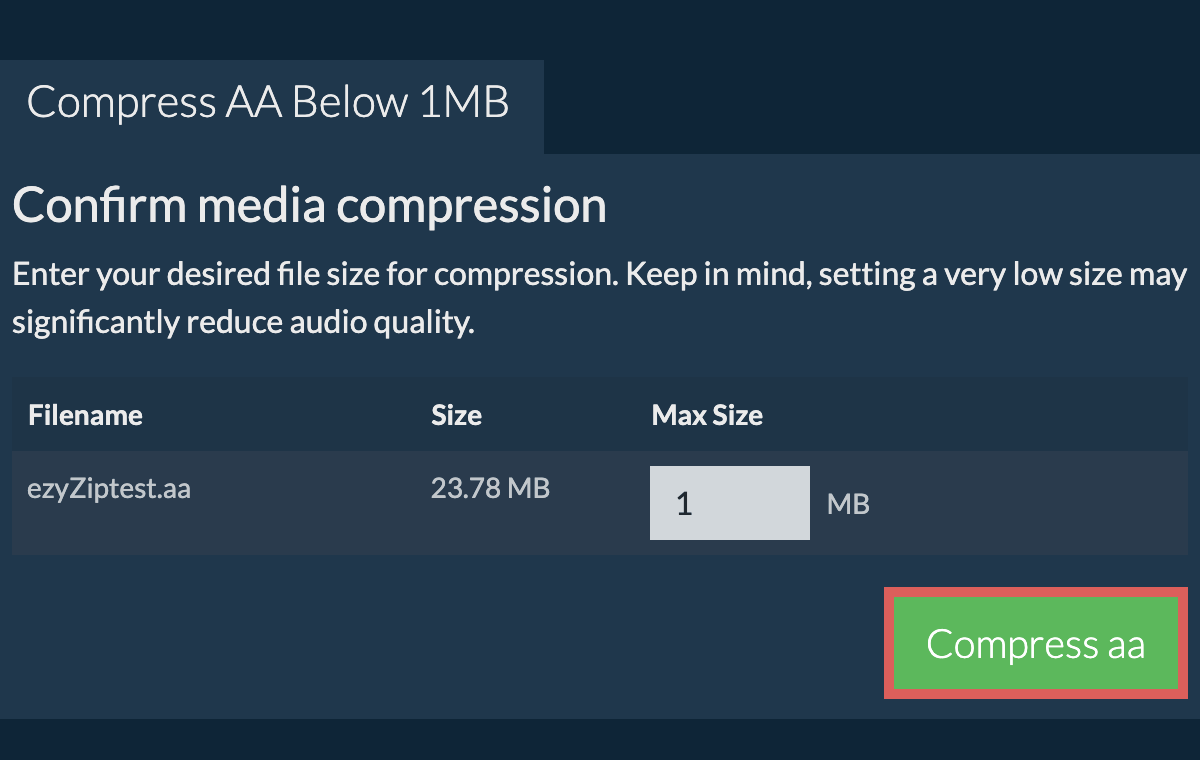Select the Compress AA Below 1MB tab

click(x=268, y=103)
